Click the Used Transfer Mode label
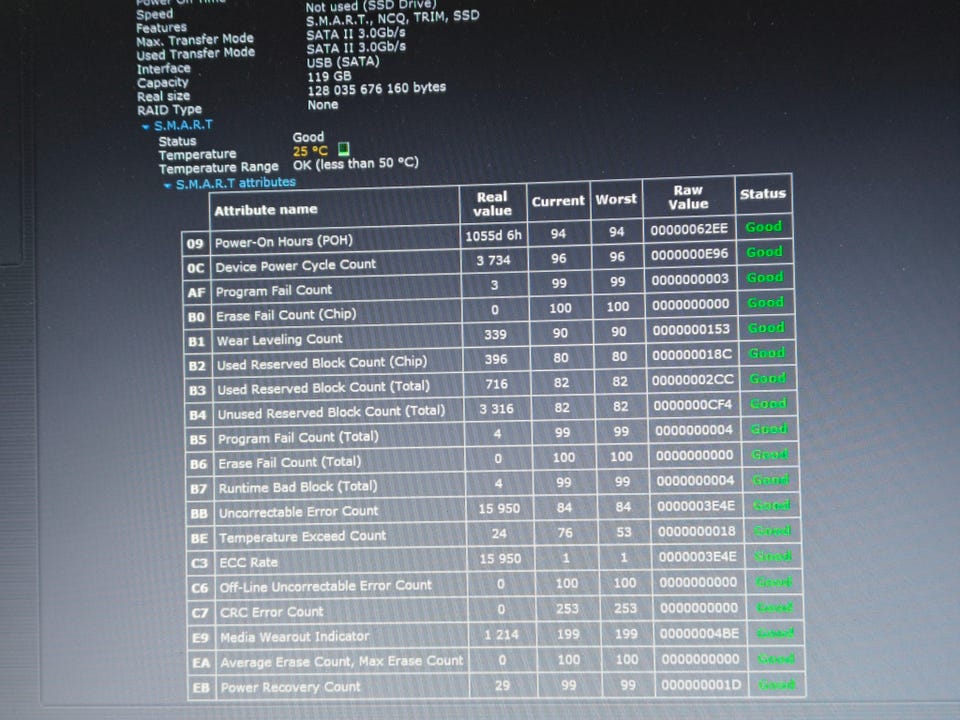The image size is (960, 720). 196,53
